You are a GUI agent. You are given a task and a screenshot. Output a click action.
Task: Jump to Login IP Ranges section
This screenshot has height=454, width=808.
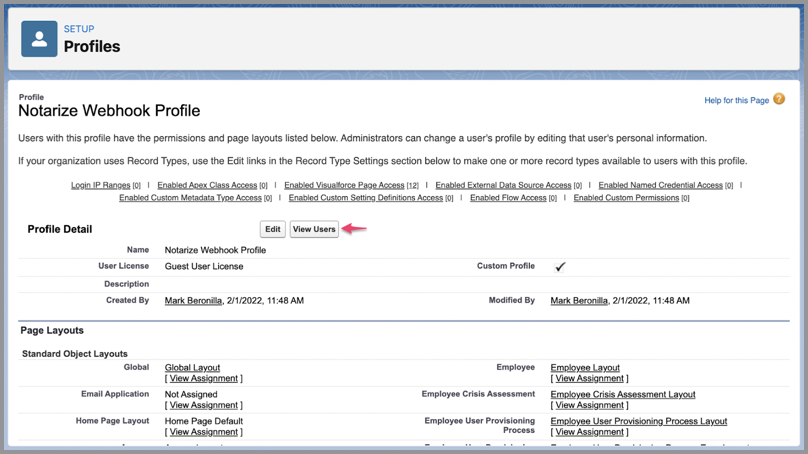point(101,185)
